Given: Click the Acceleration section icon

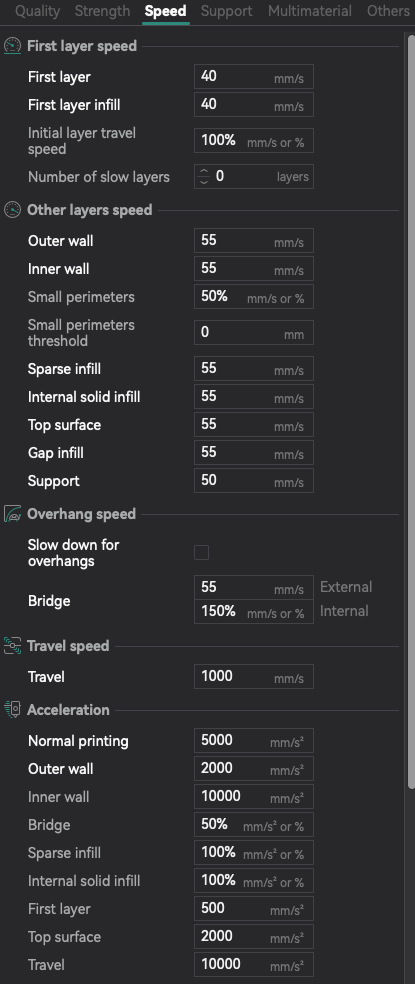Looking at the screenshot, I should click(x=13, y=710).
